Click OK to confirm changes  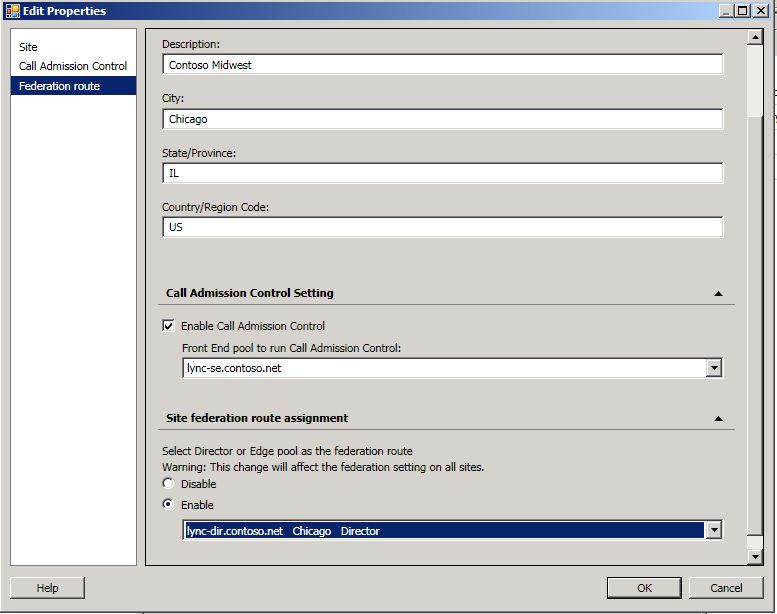pyautogui.click(x=644, y=588)
